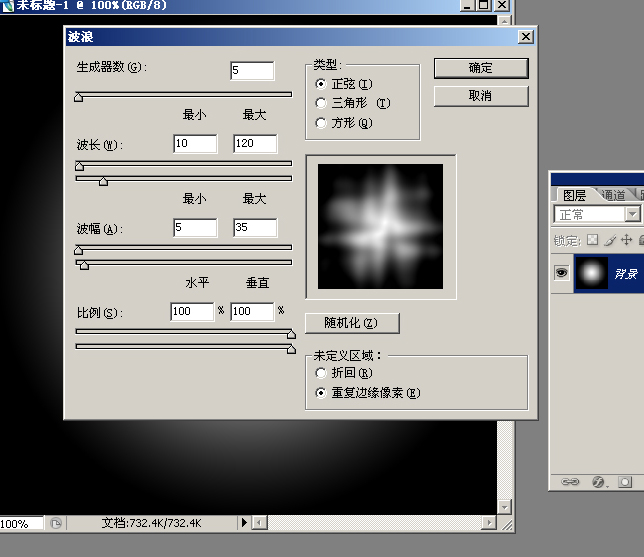Switch to the 图层 tab
The image size is (644, 557).
coord(574,195)
